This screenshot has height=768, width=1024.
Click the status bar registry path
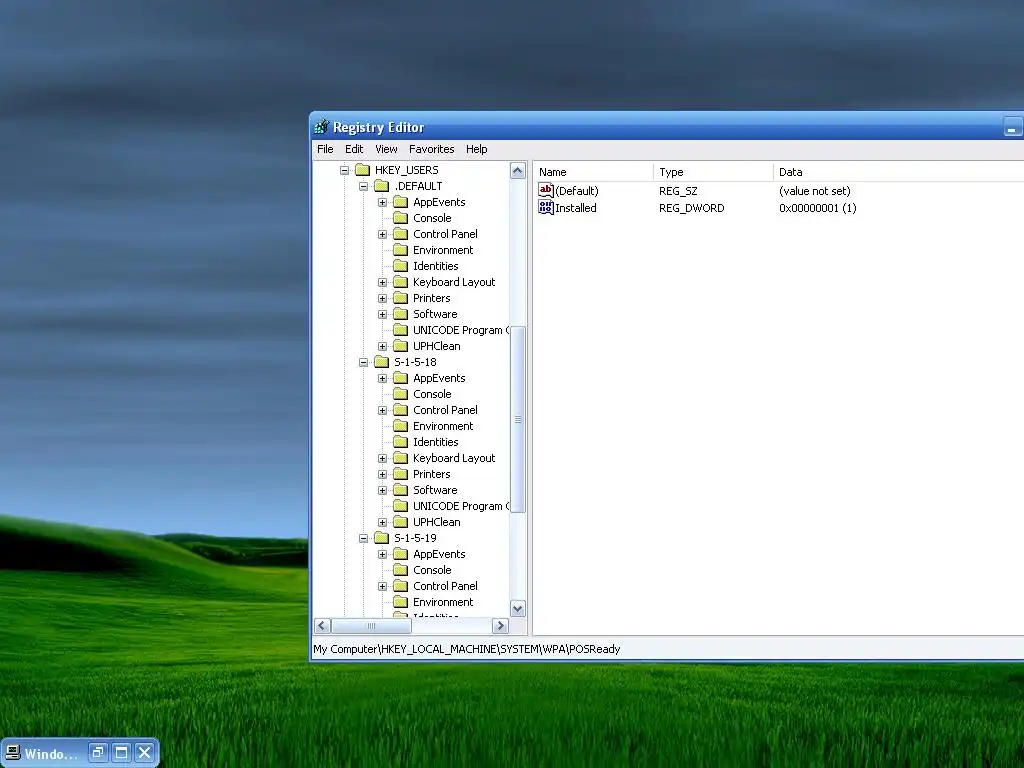pos(466,648)
